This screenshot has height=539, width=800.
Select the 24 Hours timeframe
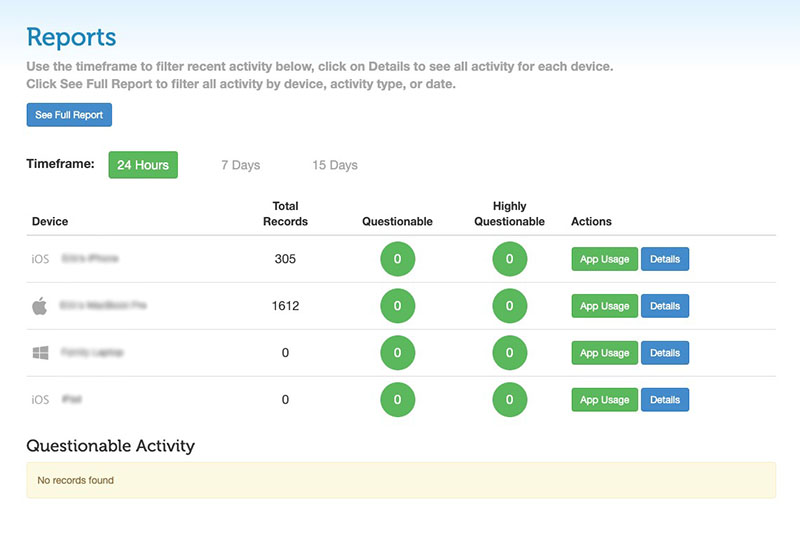click(143, 165)
